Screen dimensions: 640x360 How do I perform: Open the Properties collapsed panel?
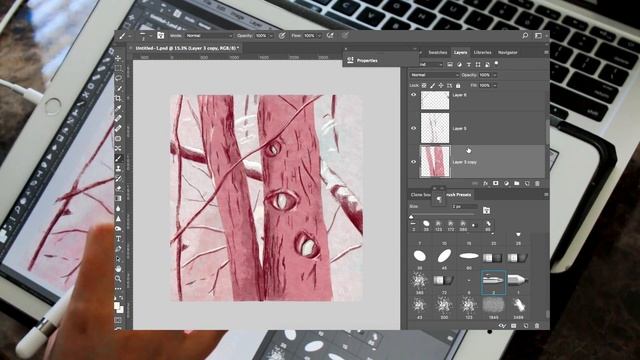click(380, 60)
